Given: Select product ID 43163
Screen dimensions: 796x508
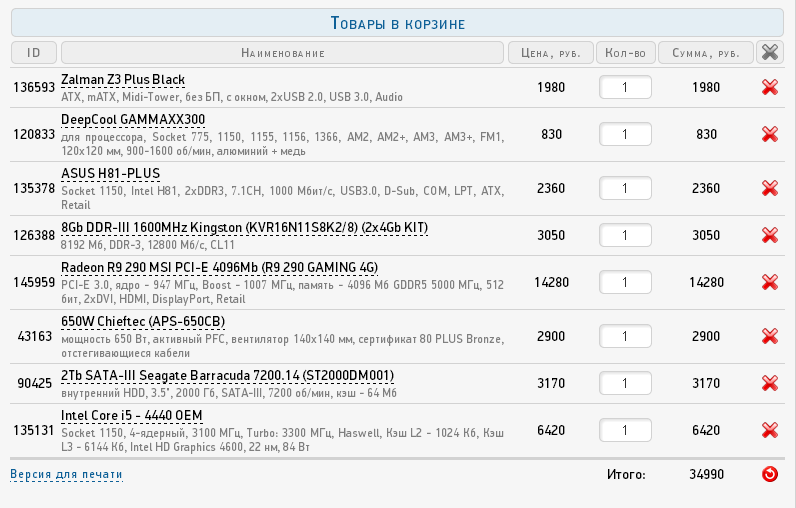Looking at the screenshot, I should (x=35, y=336).
